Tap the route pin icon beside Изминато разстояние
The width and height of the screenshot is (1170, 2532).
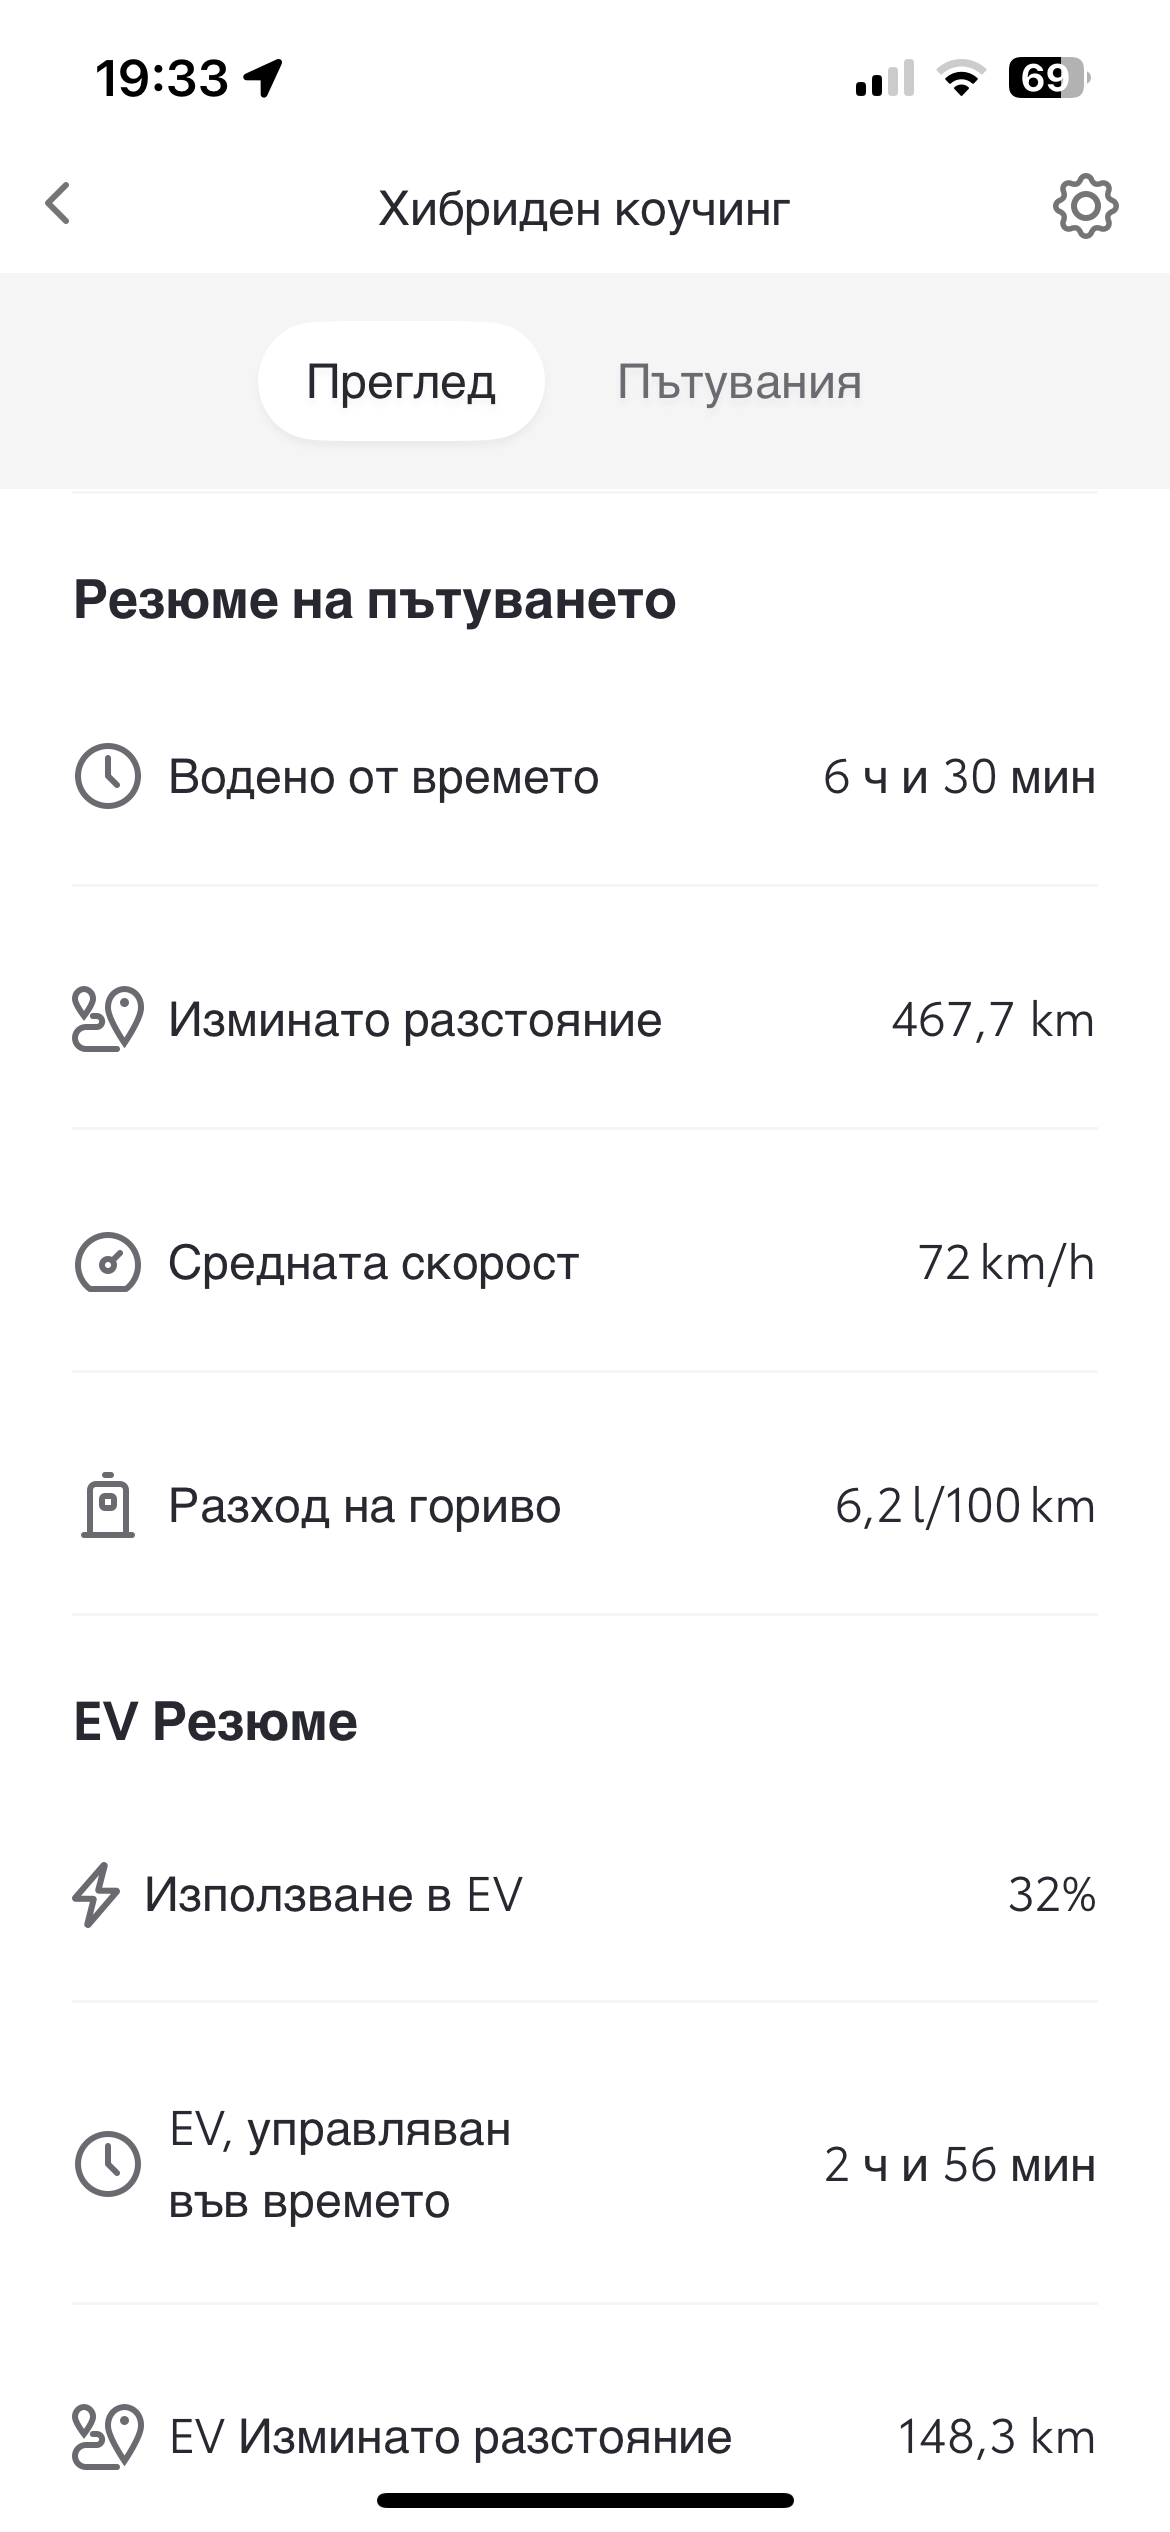pyautogui.click(x=107, y=1019)
